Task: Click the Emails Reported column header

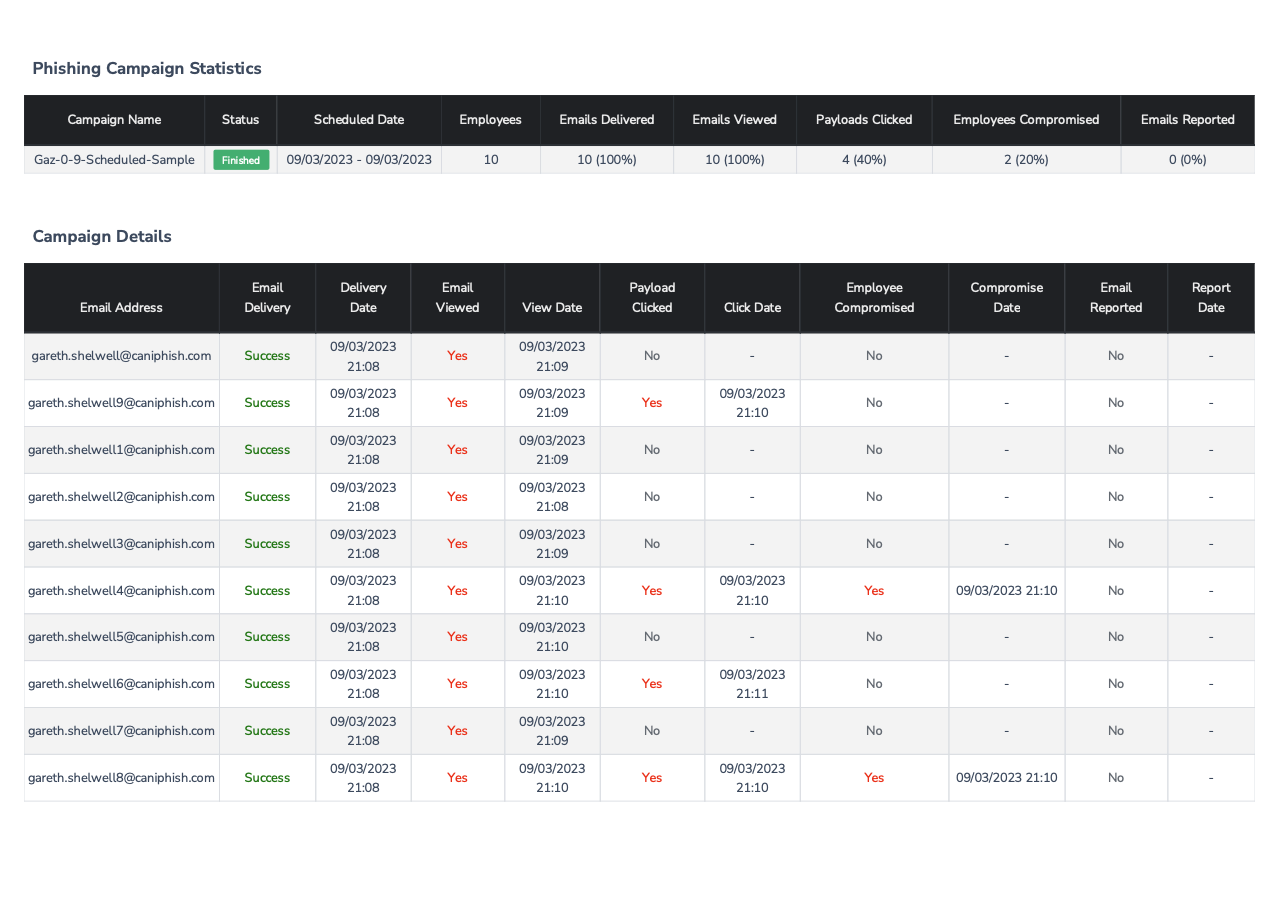Action: tap(1187, 120)
